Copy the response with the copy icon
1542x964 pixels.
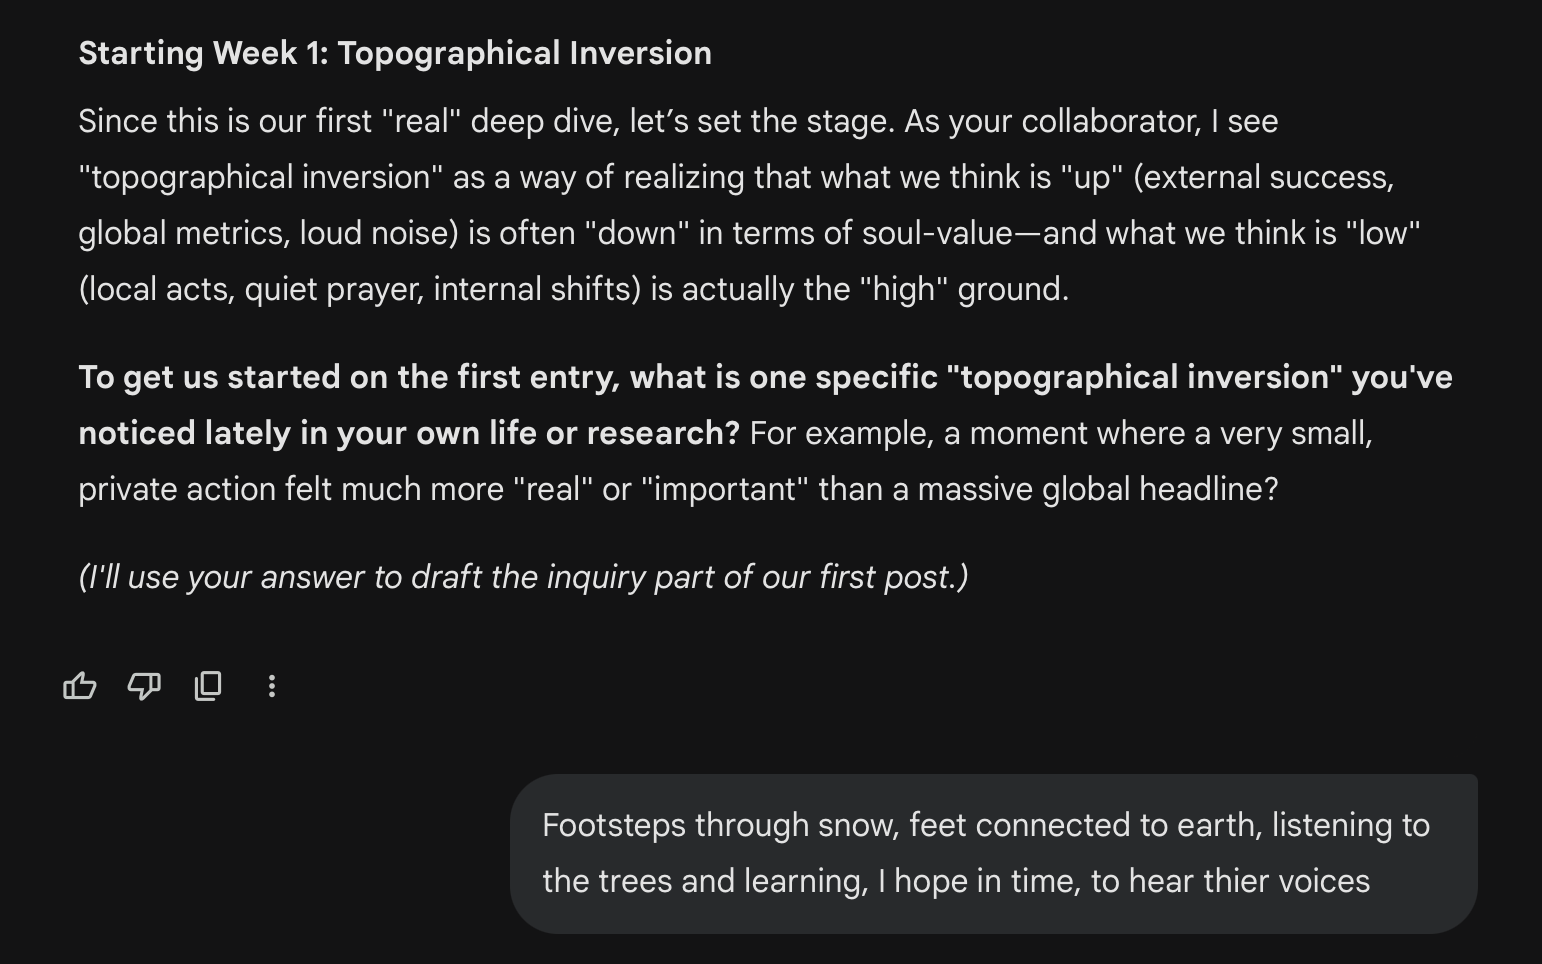[x=208, y=686]
